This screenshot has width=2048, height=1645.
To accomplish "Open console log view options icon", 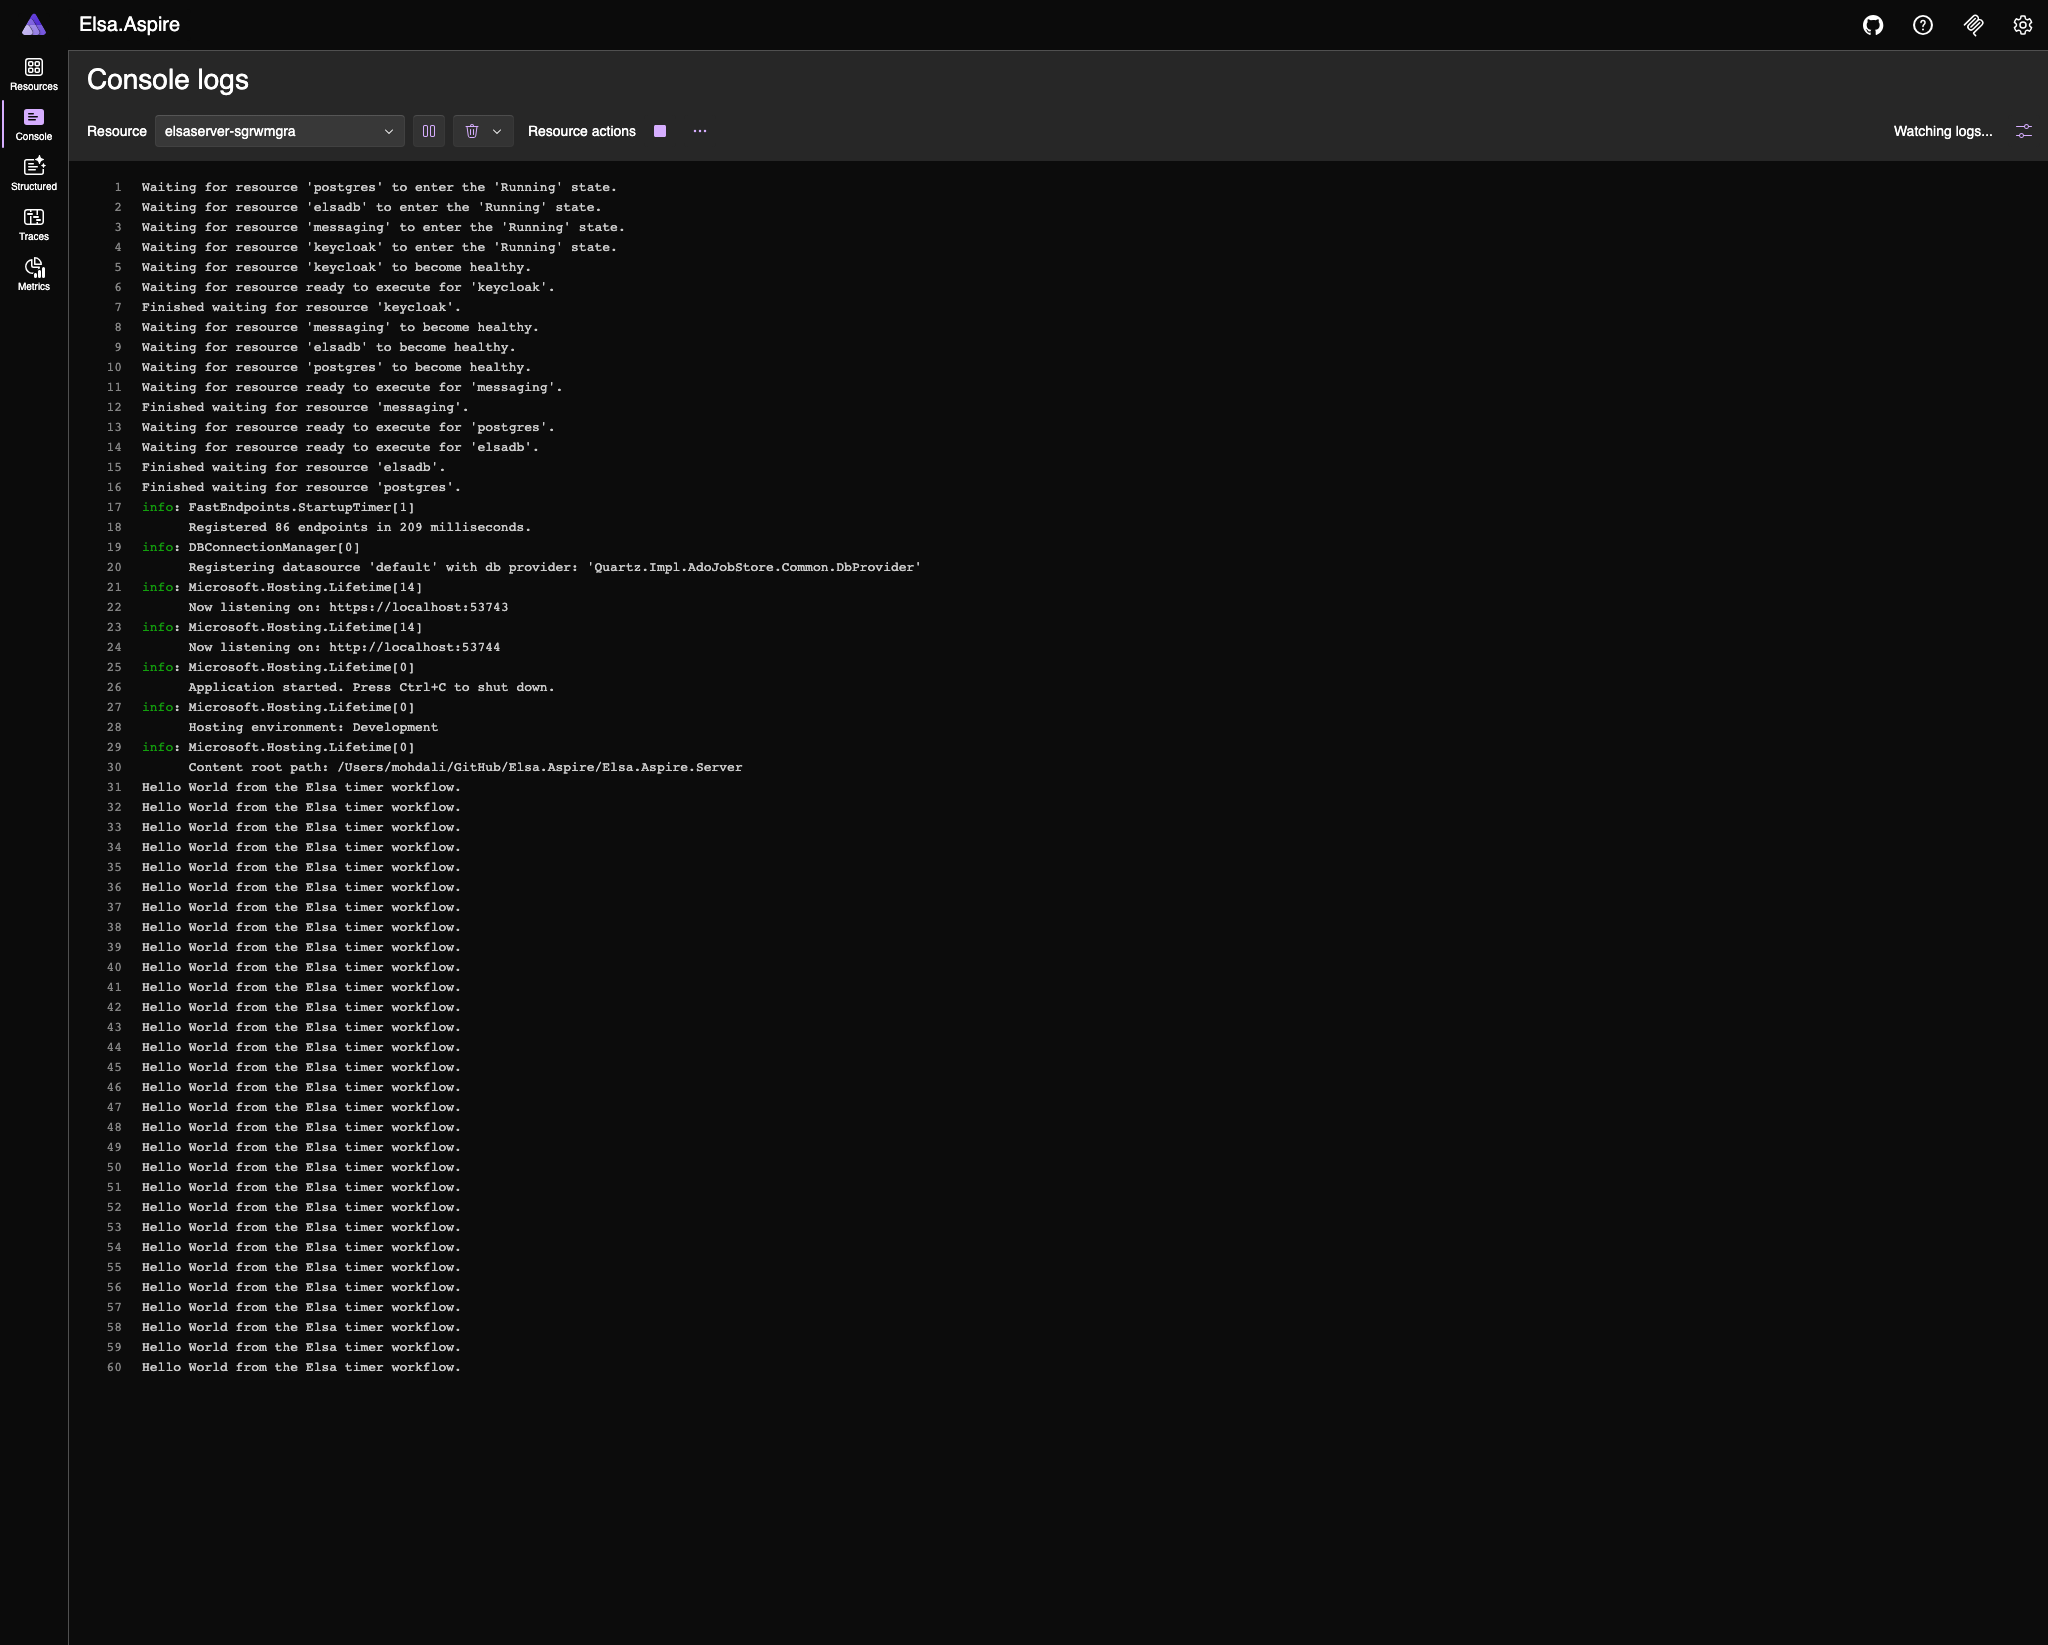I will coord(2023,131).
